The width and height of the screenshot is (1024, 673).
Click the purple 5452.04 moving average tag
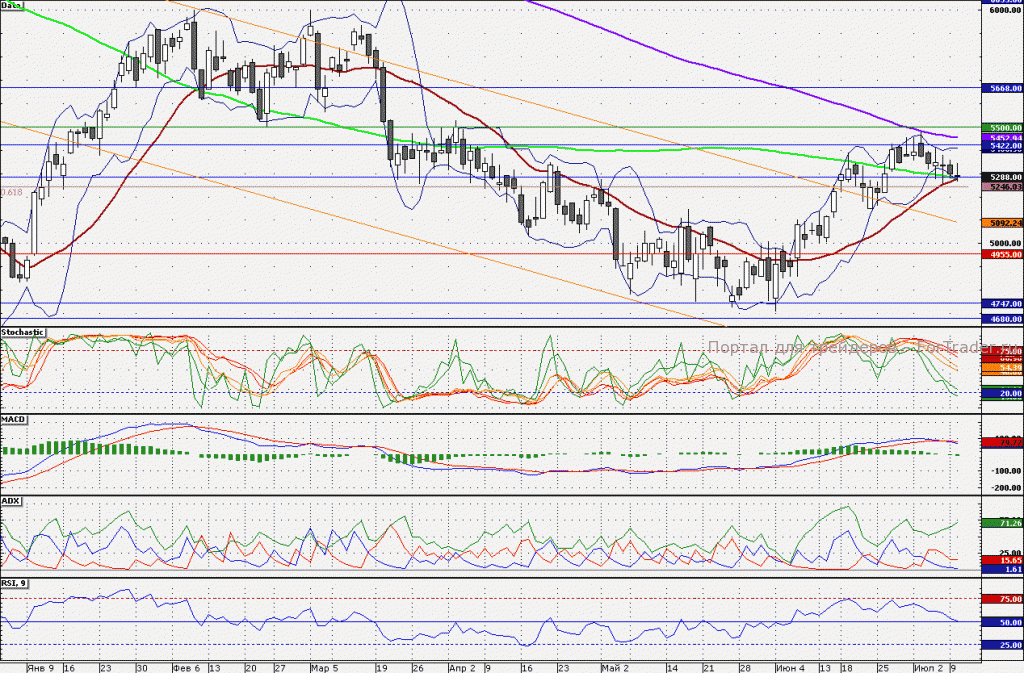pyautogui.click(x=1002, y=138)
